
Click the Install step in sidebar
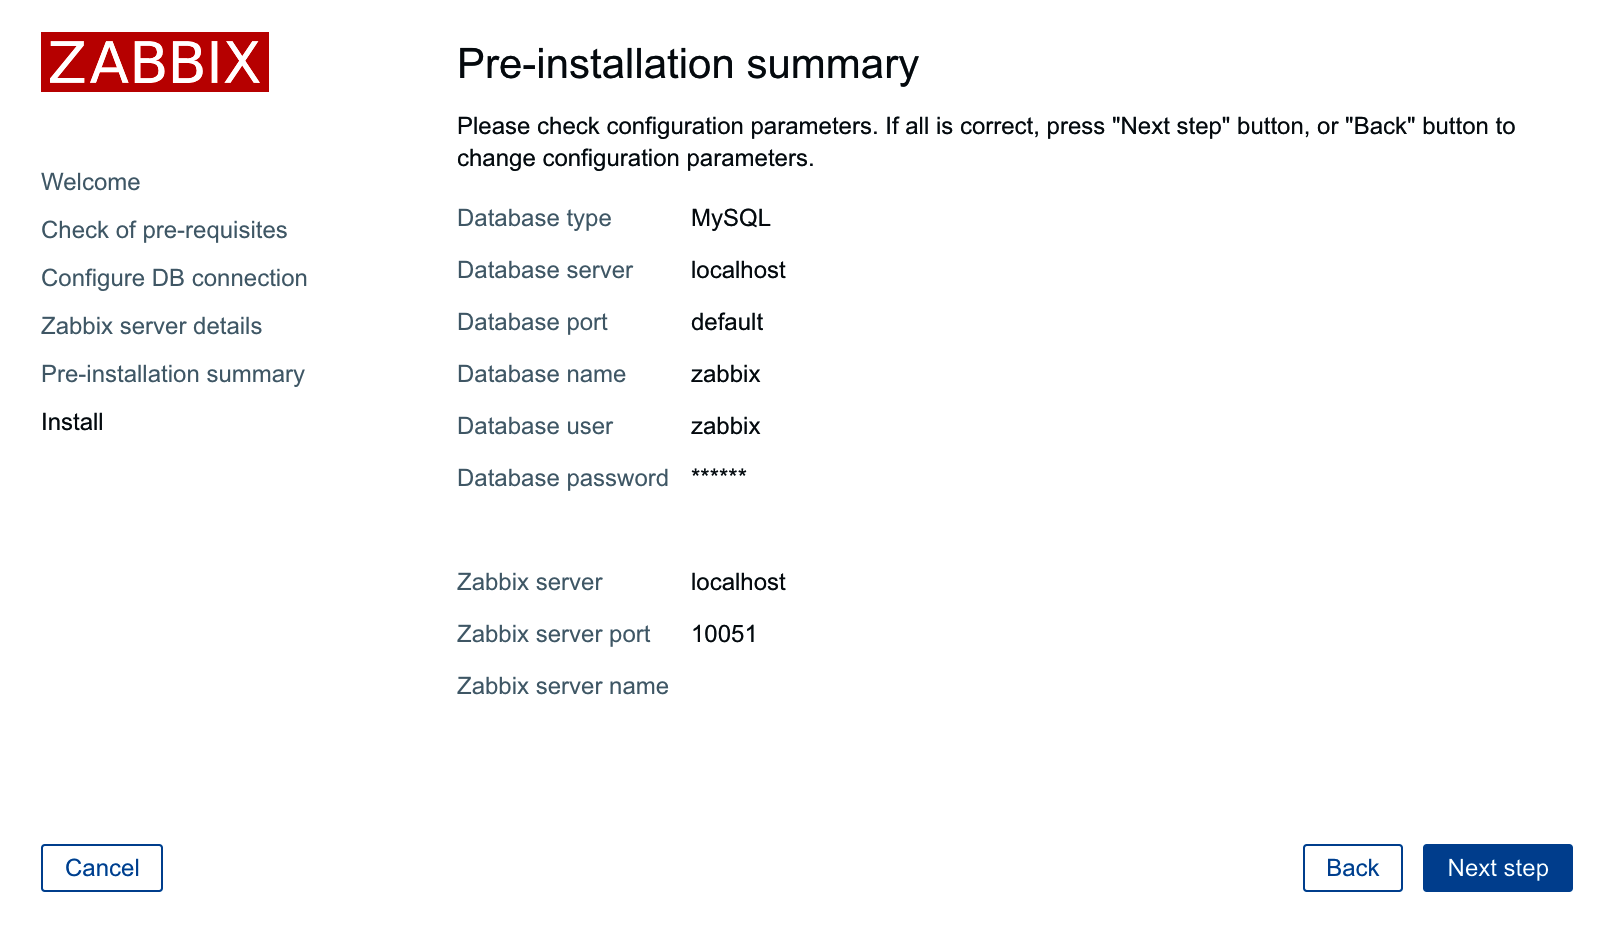(x=72, y=422)
